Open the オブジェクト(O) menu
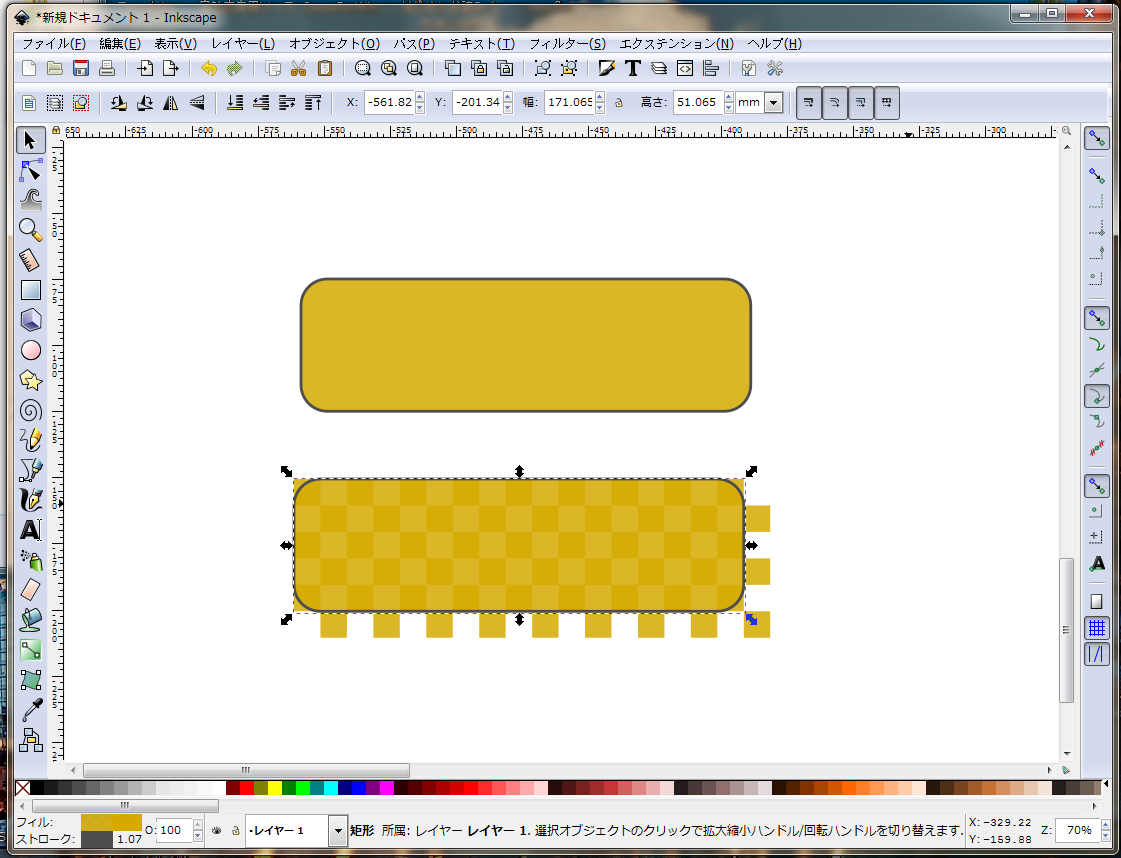The width and height of the screenshot is (1121, 858). 334,44
